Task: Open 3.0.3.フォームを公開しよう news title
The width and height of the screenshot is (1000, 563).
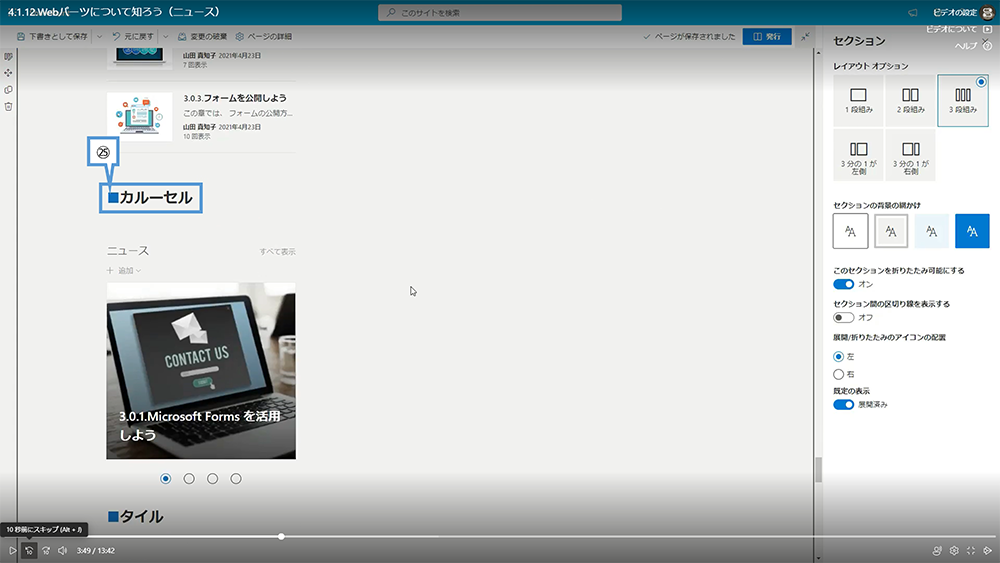Action: [x=235, y=98]
